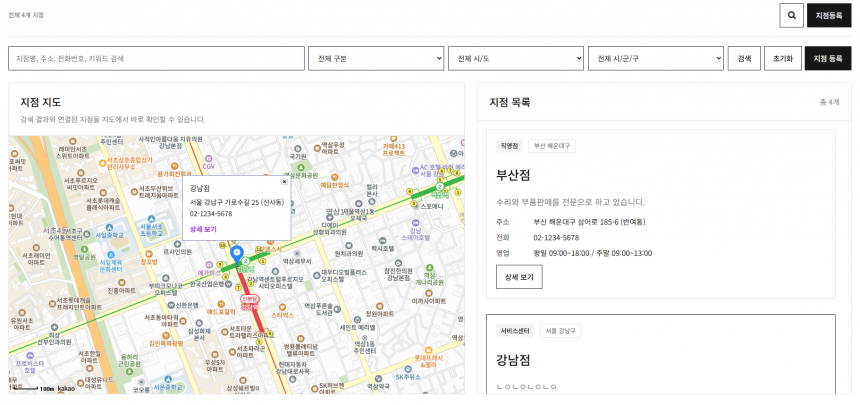Click the 카페413 프로젝트 icon on map
The height and width of the screenshot is (405, 860).
click(x=393, y=139)
